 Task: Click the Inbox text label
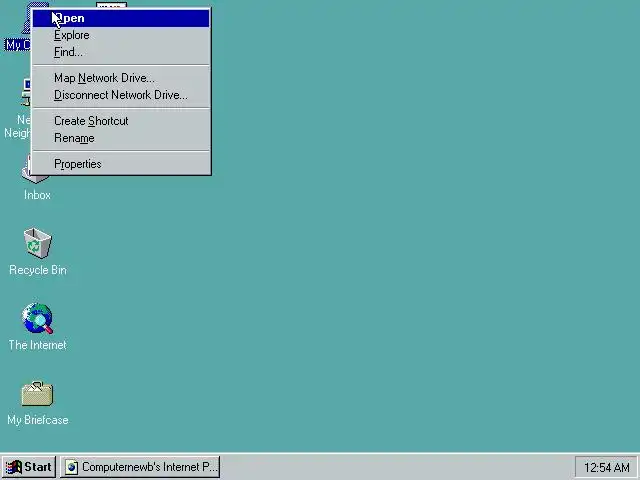pyautogui.click(x=38, y=195)
